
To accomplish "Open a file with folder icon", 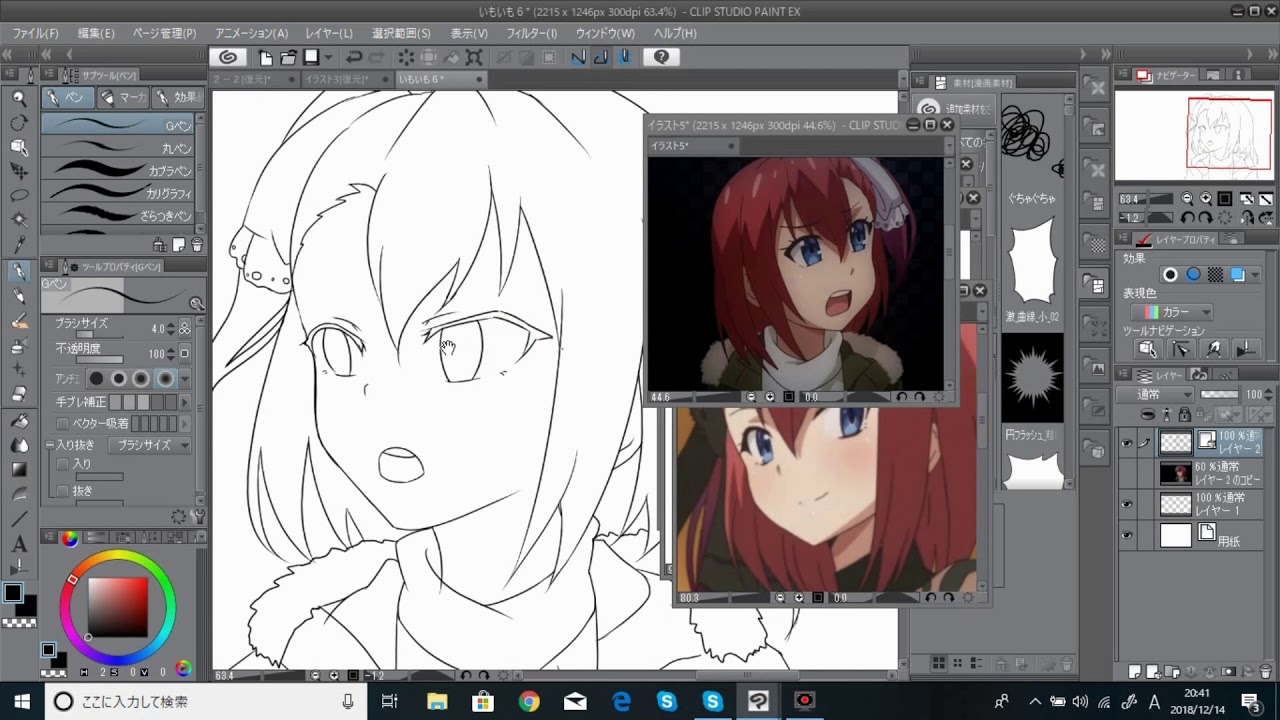I will [288, 57].
